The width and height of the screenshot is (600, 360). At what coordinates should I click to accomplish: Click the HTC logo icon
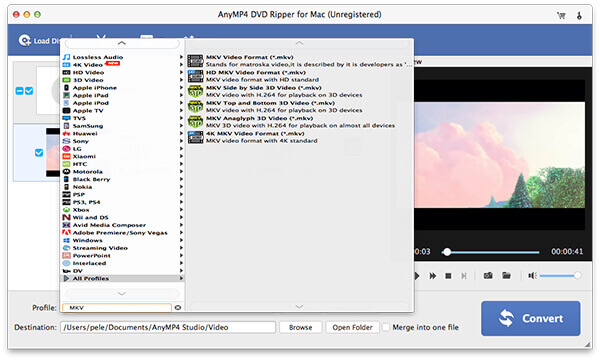click(66, 164)
